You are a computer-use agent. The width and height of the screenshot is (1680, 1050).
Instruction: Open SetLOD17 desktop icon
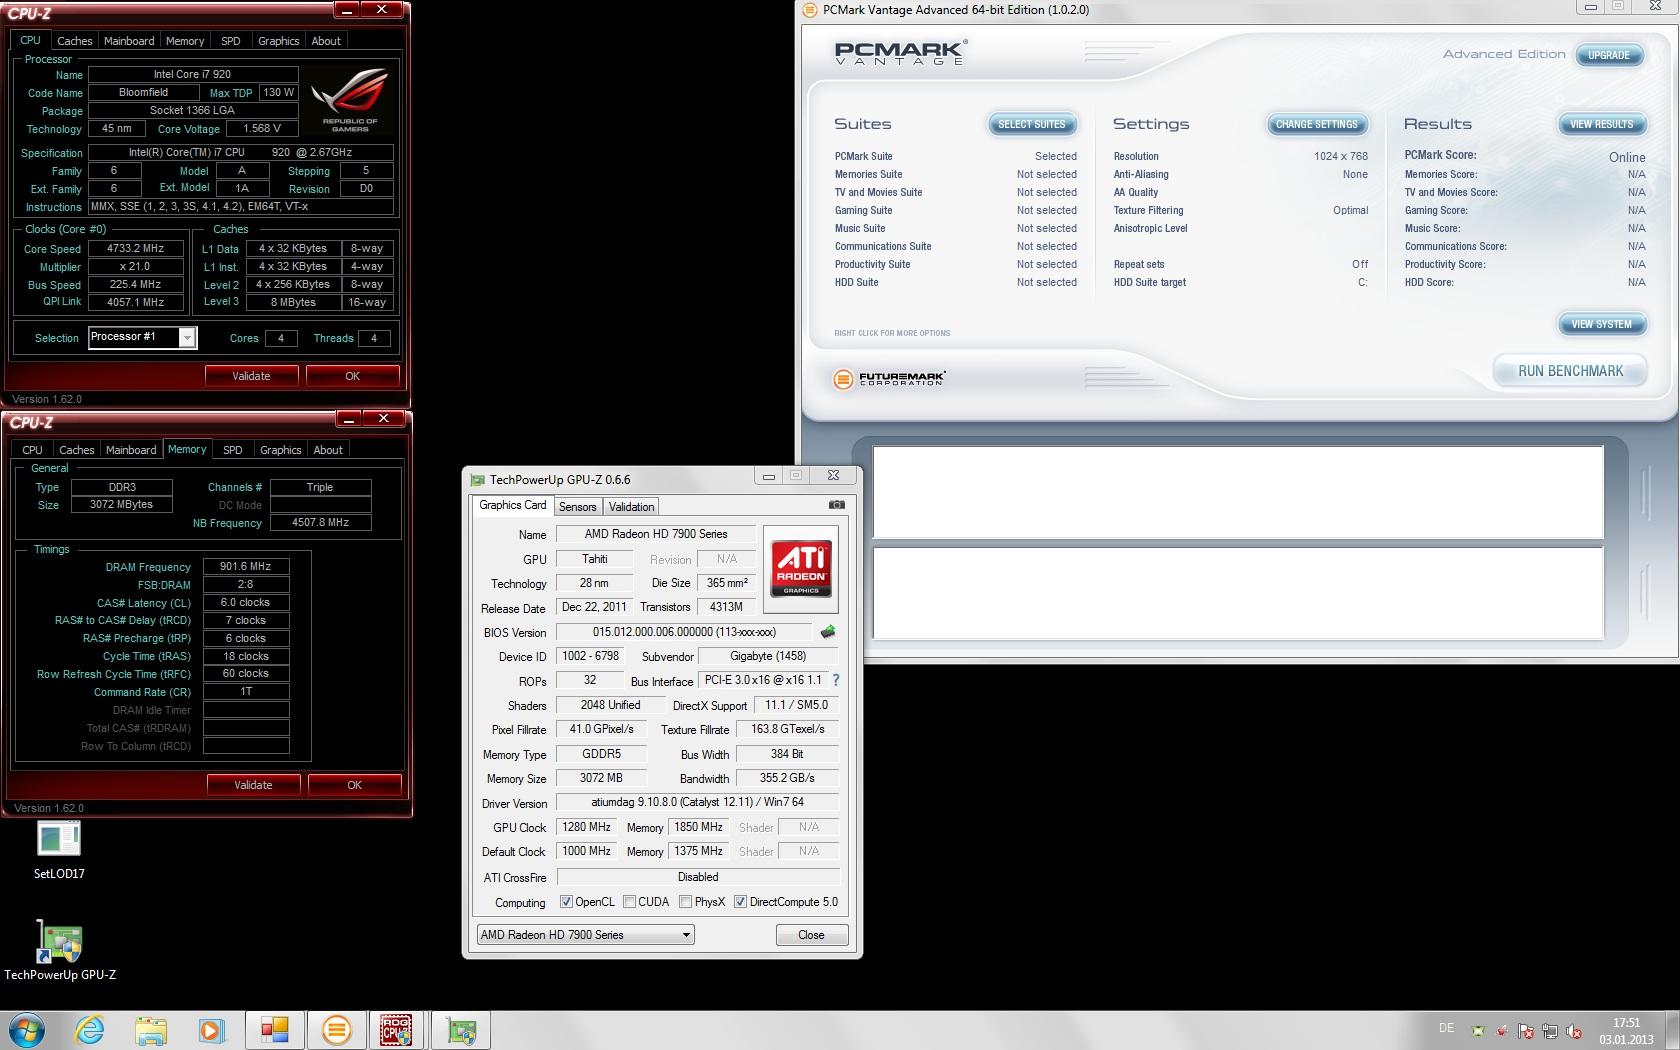click(59, 849)
